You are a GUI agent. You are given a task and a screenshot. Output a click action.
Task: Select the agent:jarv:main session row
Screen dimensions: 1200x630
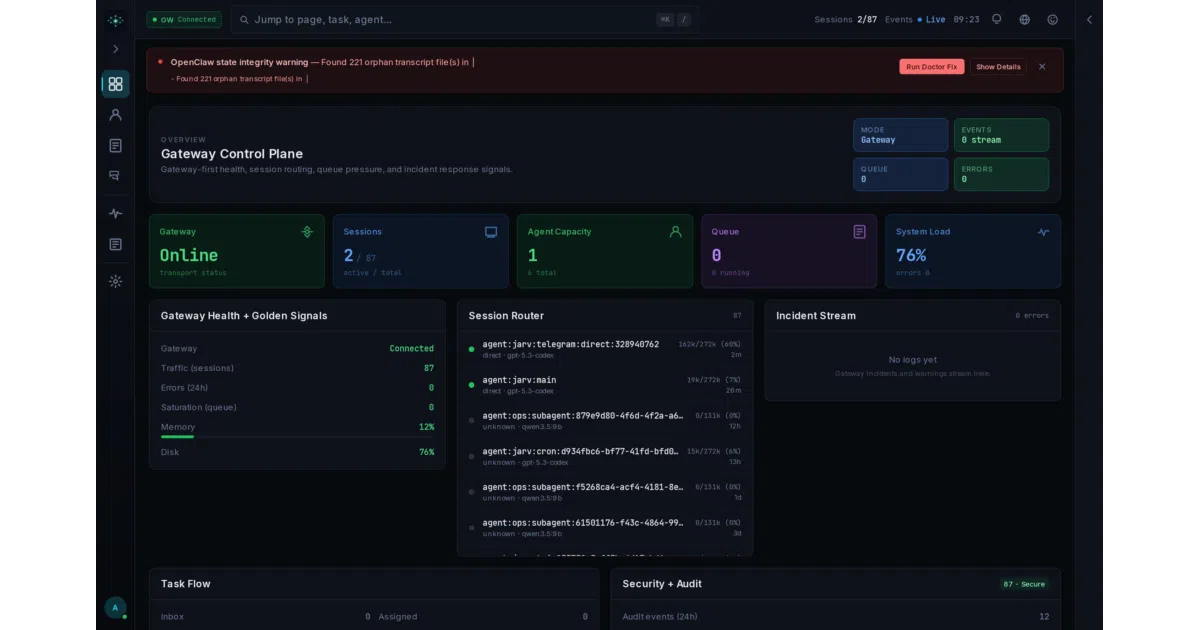605,385
